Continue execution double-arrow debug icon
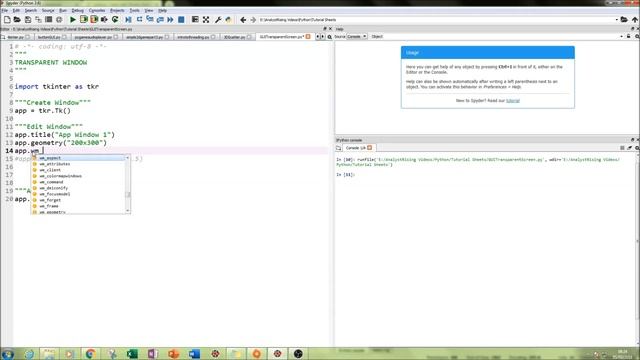Screen dimensions: 640x360 point(170,20)
